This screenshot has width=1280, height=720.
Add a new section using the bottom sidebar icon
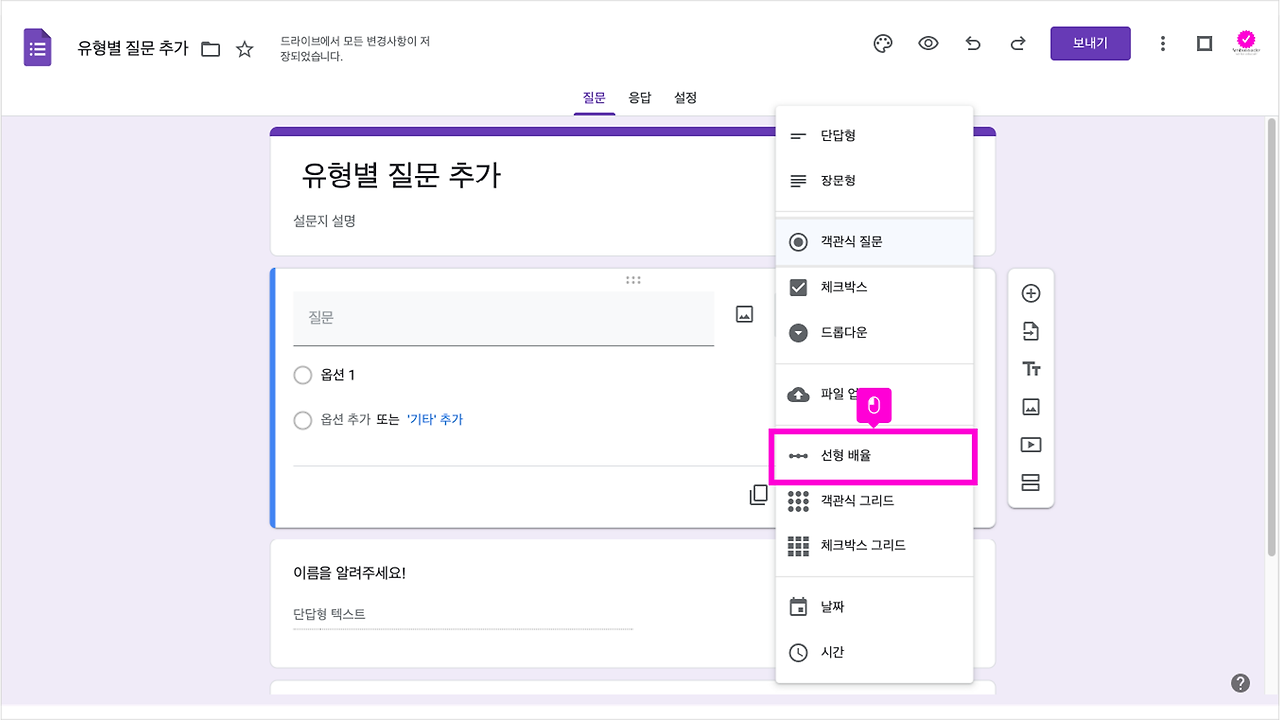pos(1030,482)
